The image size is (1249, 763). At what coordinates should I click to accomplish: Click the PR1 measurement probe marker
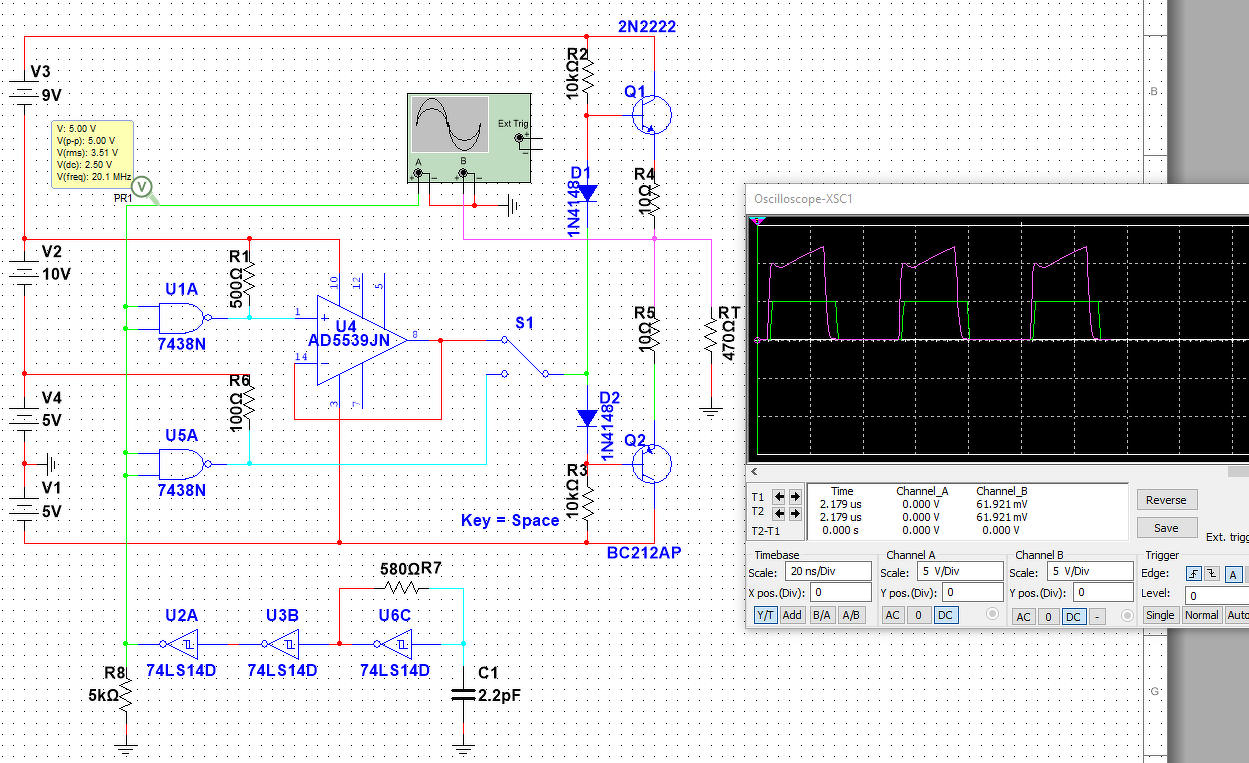[142, 186]
